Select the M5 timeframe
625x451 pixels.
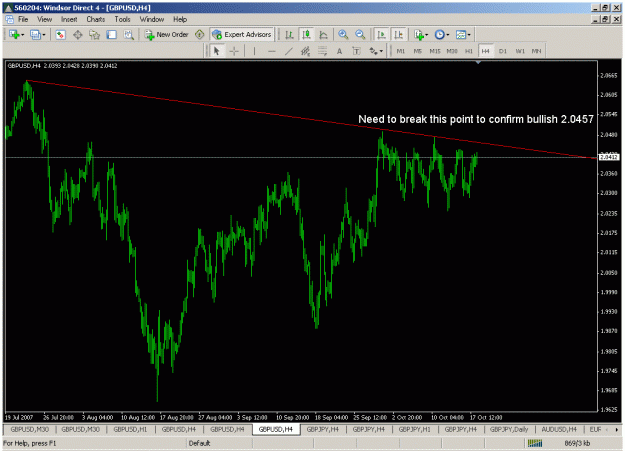417,51
